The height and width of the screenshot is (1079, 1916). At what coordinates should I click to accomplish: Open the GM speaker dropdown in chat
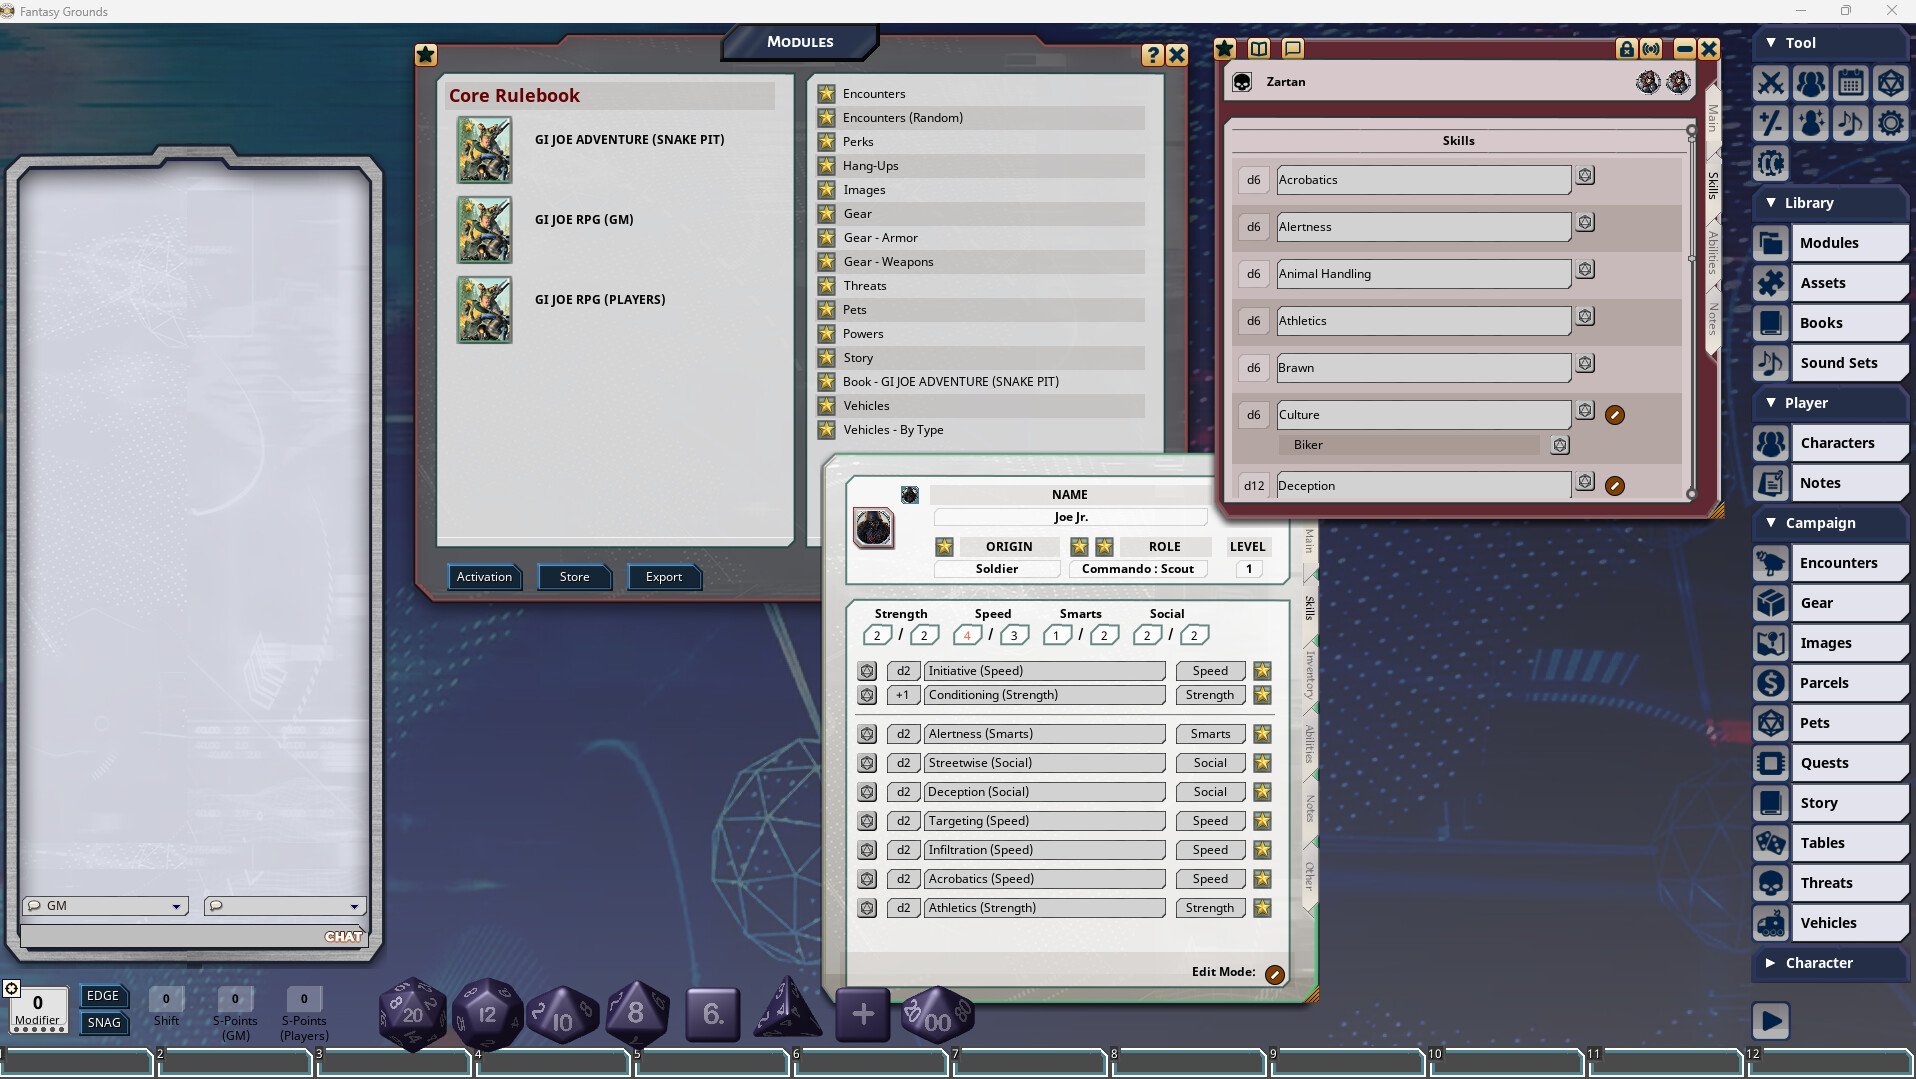[178, 906]
